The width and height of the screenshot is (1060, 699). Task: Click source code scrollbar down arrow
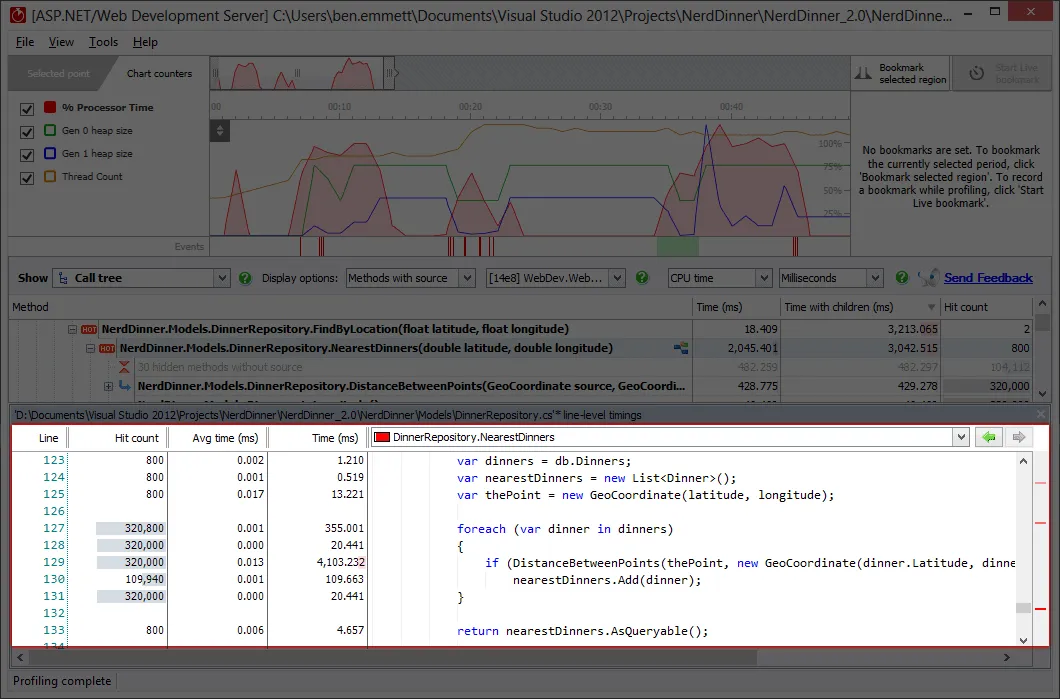point(1023,640)
